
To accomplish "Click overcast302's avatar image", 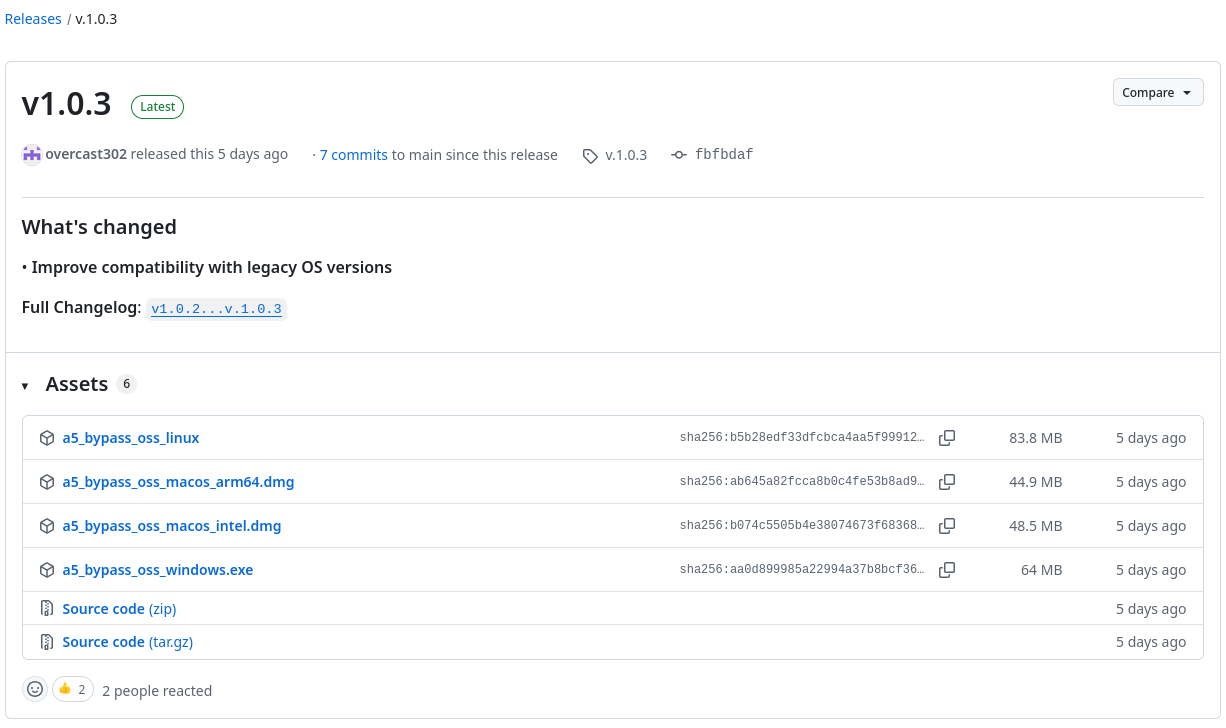I will click(31, 154).
